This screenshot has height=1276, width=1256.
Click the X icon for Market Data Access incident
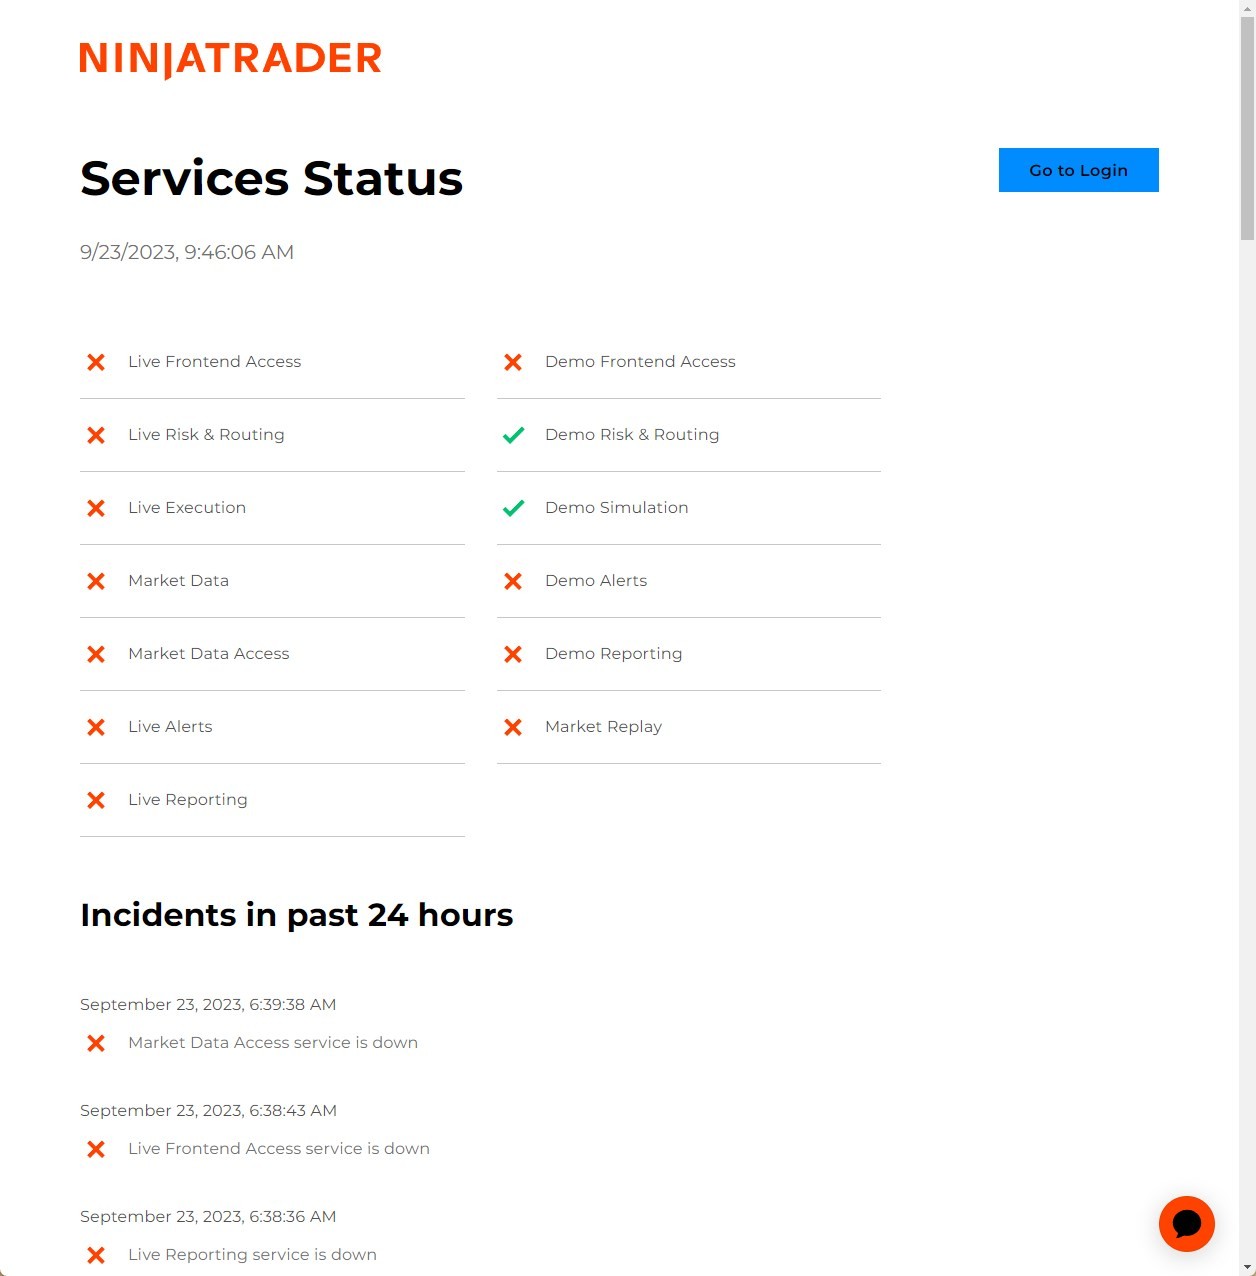[96, 1043]
